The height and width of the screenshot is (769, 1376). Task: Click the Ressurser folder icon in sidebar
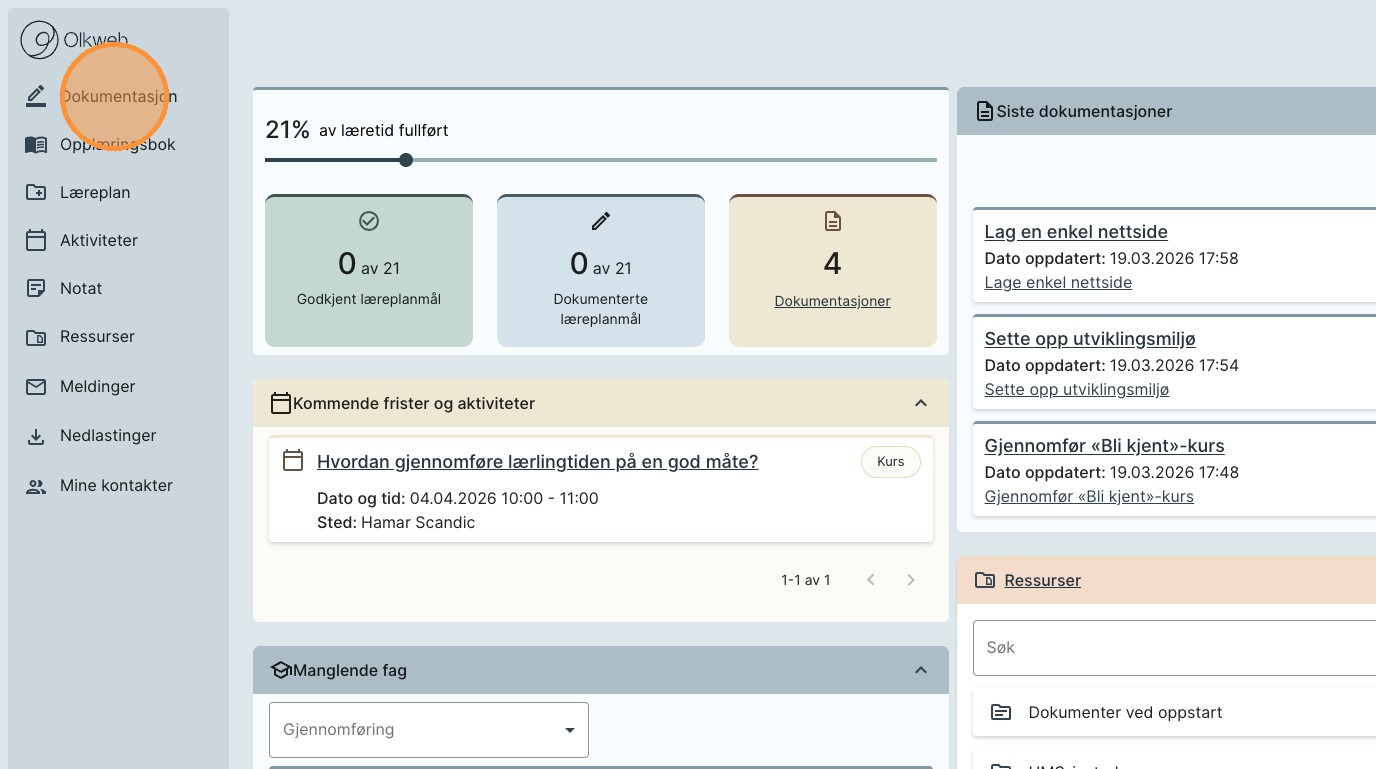[36, 337]
